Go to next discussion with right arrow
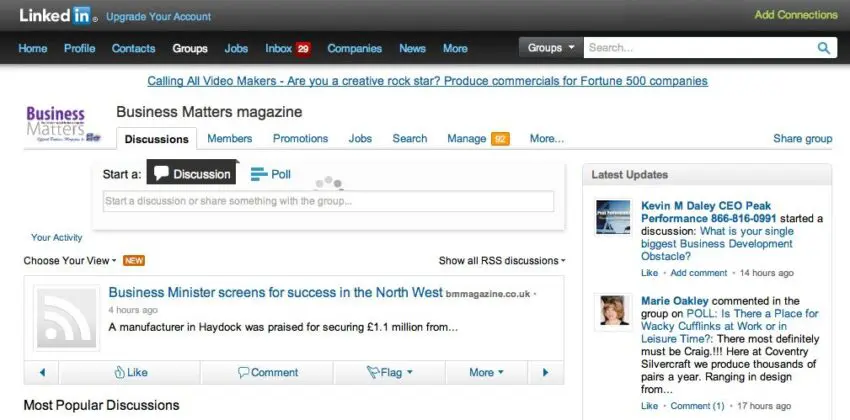 click(x=545, y=373)
